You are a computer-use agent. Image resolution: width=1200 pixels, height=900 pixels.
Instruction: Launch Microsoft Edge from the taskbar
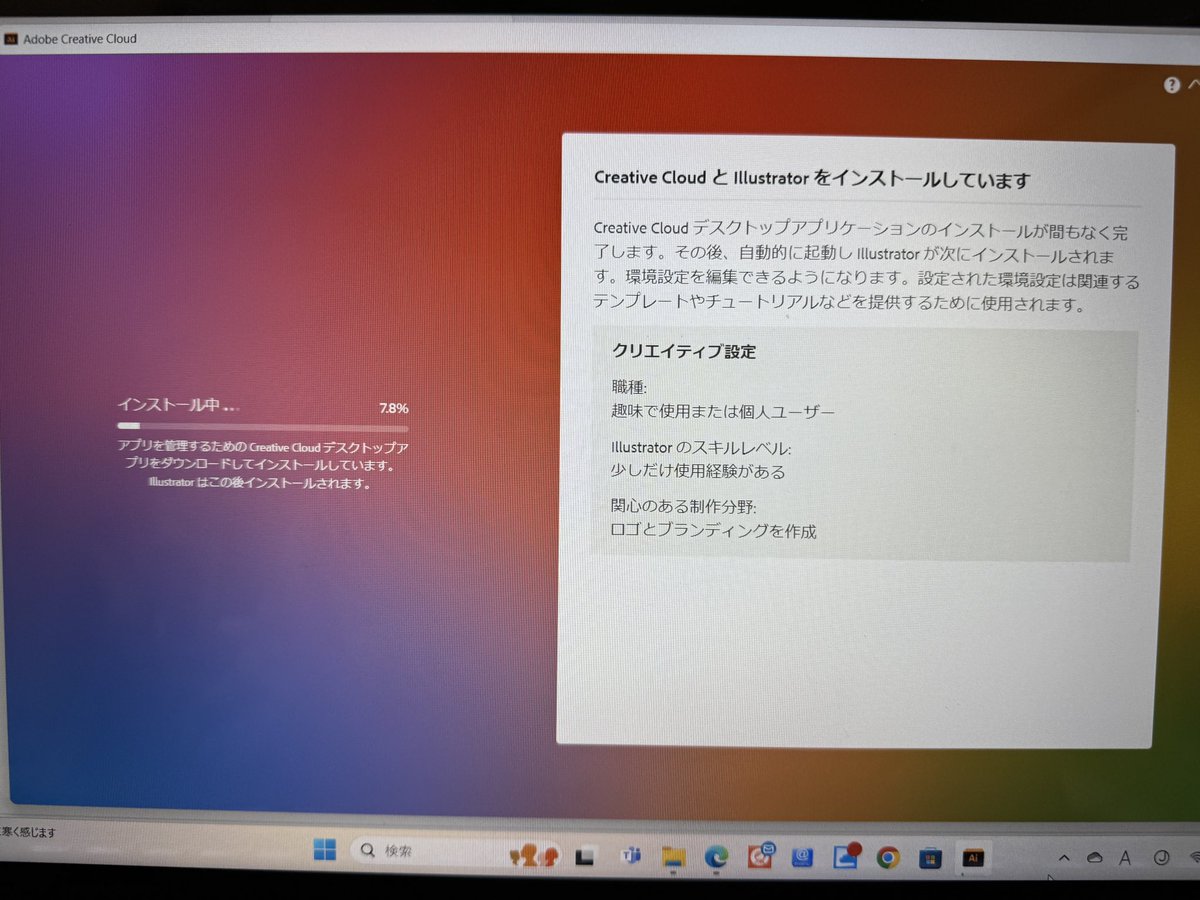tap(716, 857)
